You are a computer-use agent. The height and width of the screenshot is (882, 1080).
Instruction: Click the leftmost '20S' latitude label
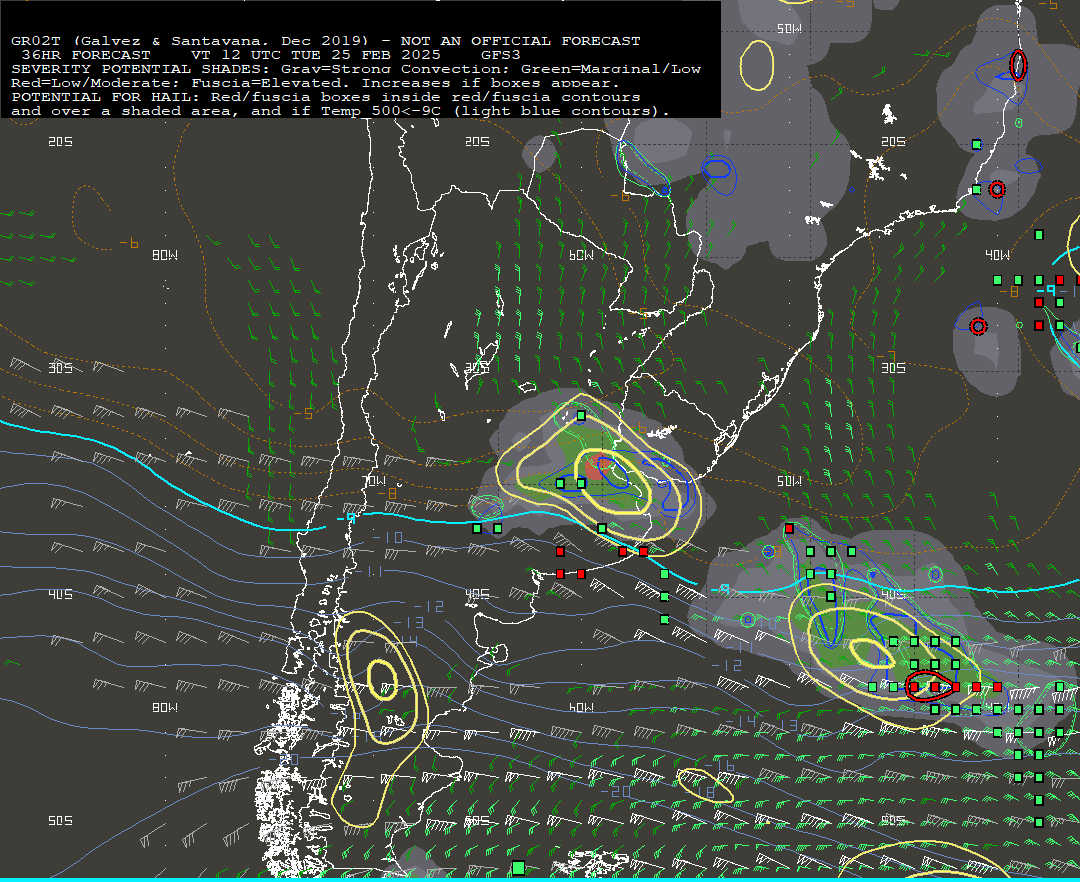point(61,141)
